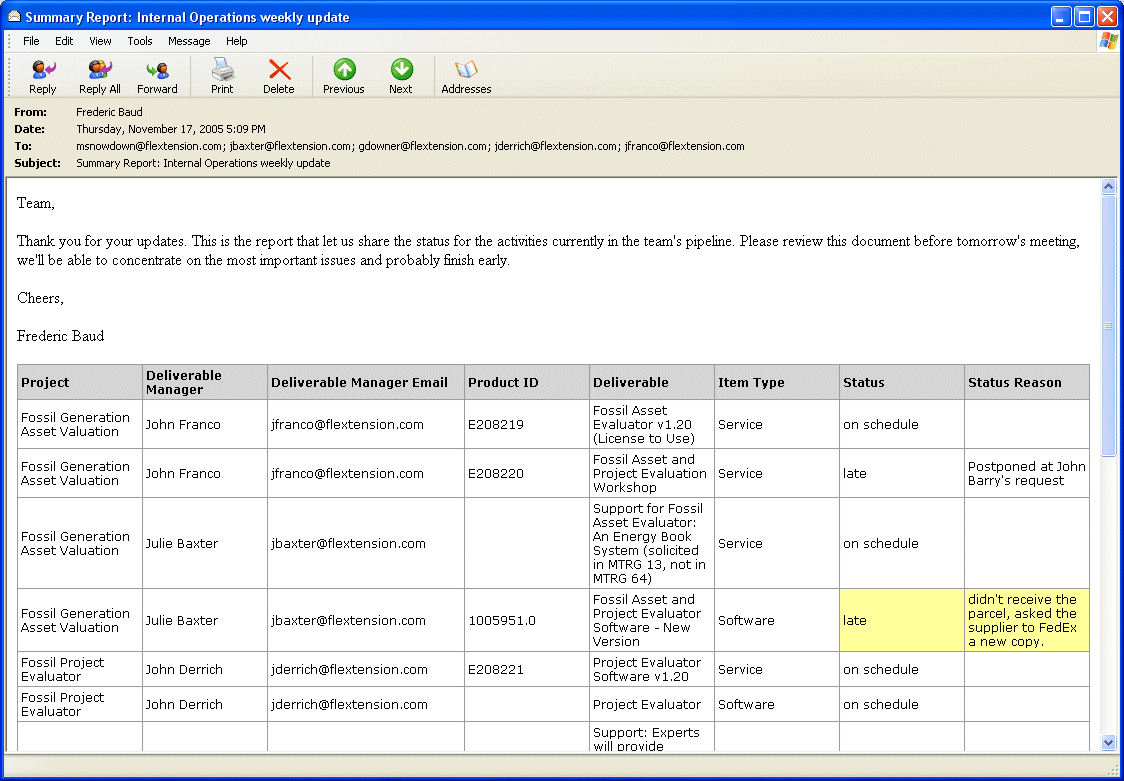Open the Edit menu
Image resolution: width=1124 pixels, height=781 pixels.
tap(64, 41)
